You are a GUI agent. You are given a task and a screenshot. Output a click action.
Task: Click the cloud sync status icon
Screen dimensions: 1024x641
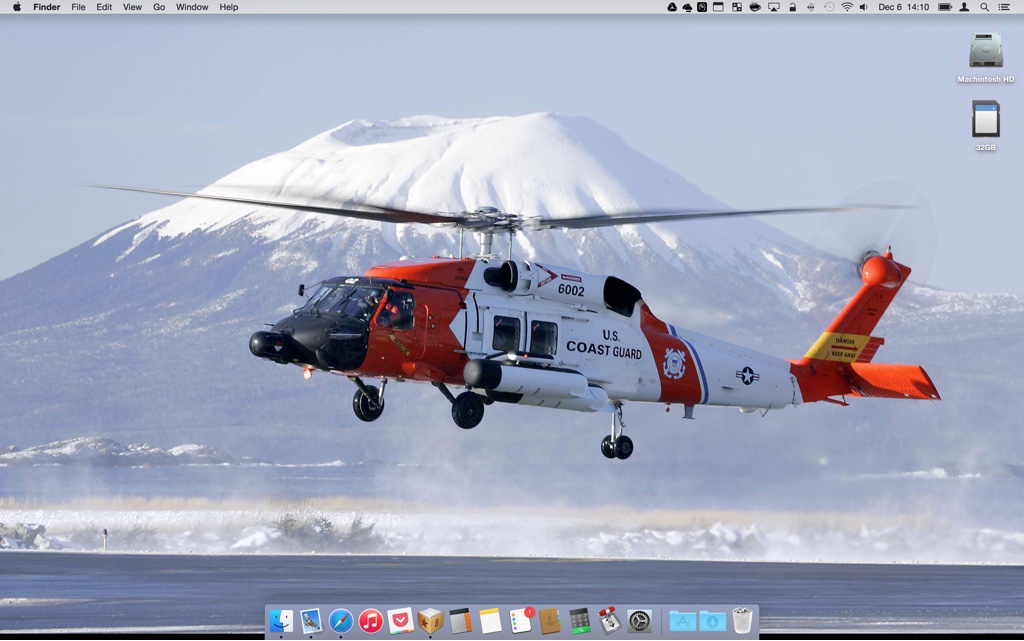tap(687, 7)
